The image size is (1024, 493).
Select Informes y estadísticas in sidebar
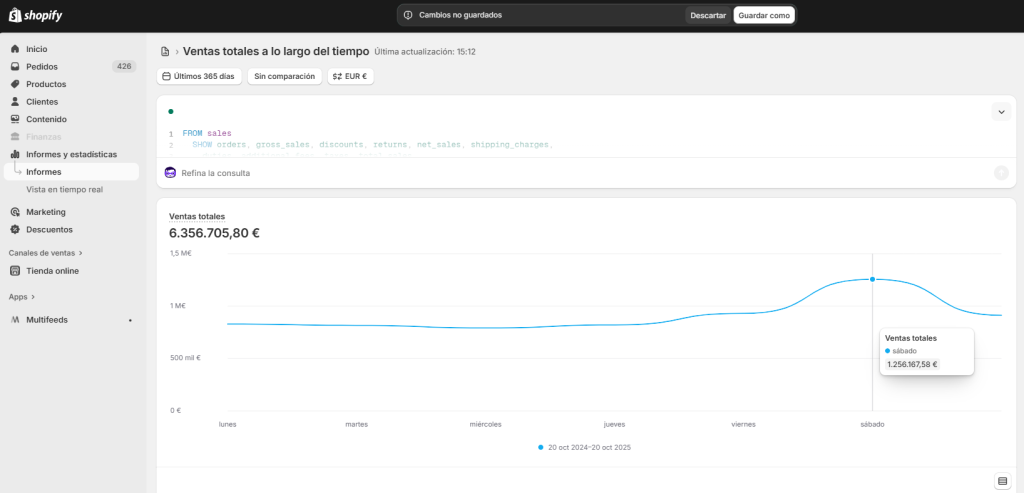[x=71, y=154]
